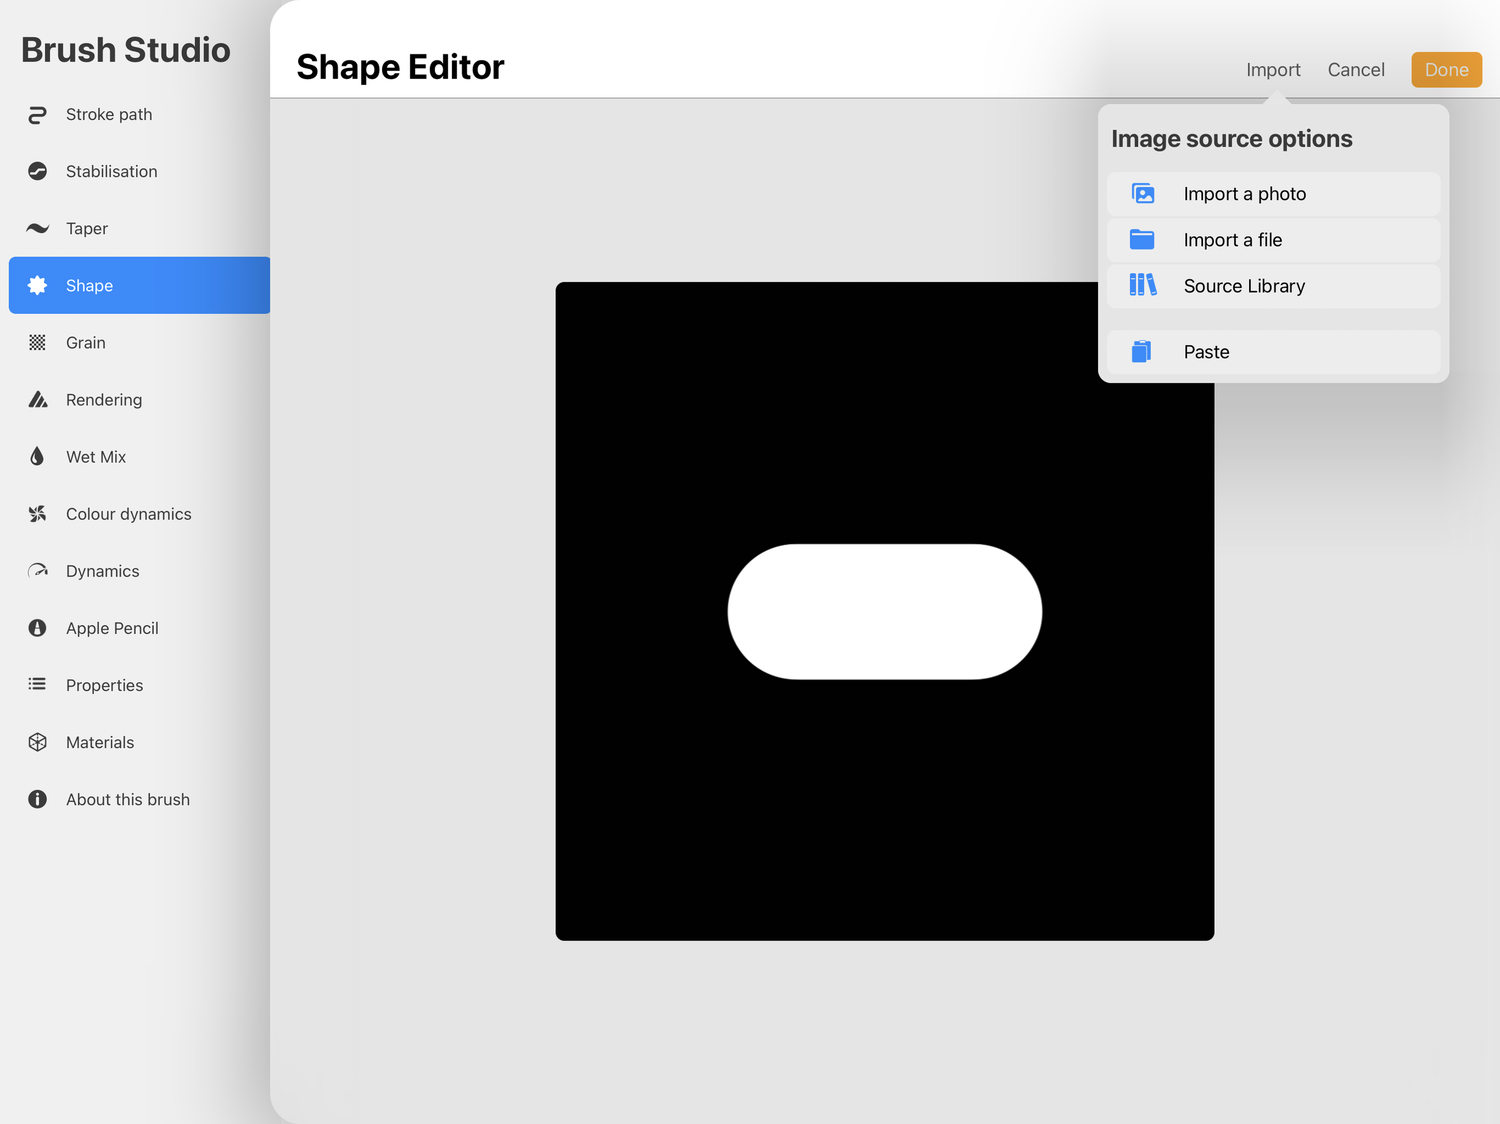Click the "Image source options" heading
The image size is (1500, 1124).
coord(1232,139)
